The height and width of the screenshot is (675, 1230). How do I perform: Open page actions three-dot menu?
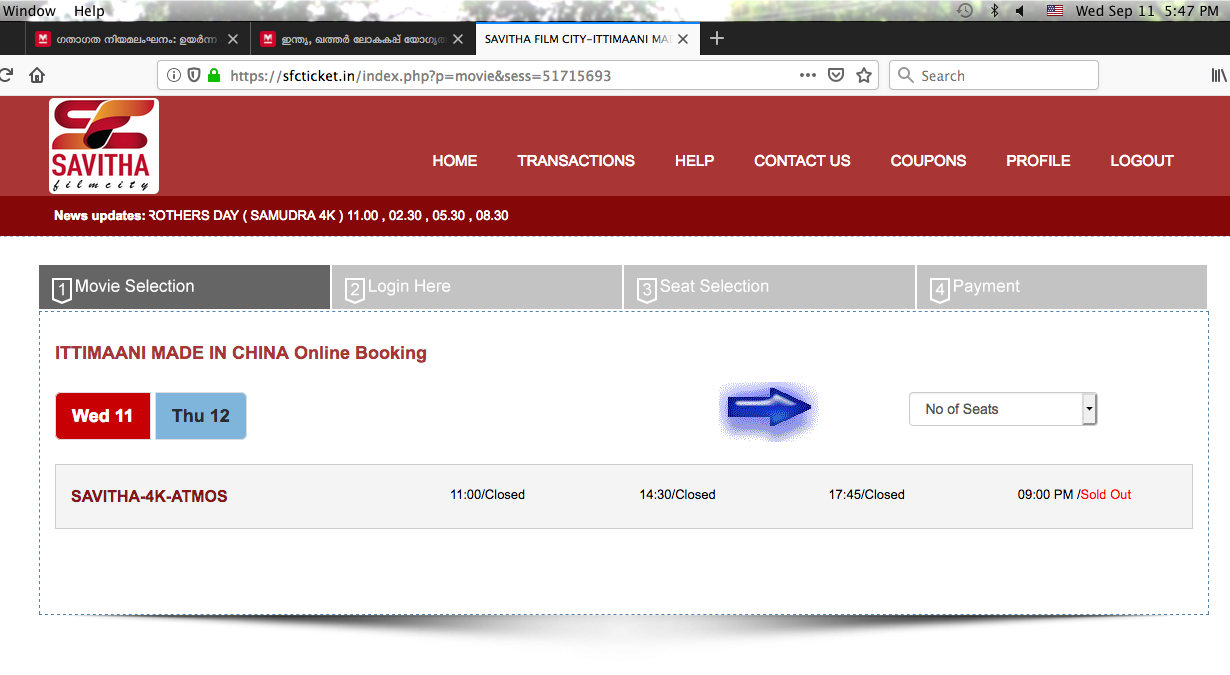point(808,76)
